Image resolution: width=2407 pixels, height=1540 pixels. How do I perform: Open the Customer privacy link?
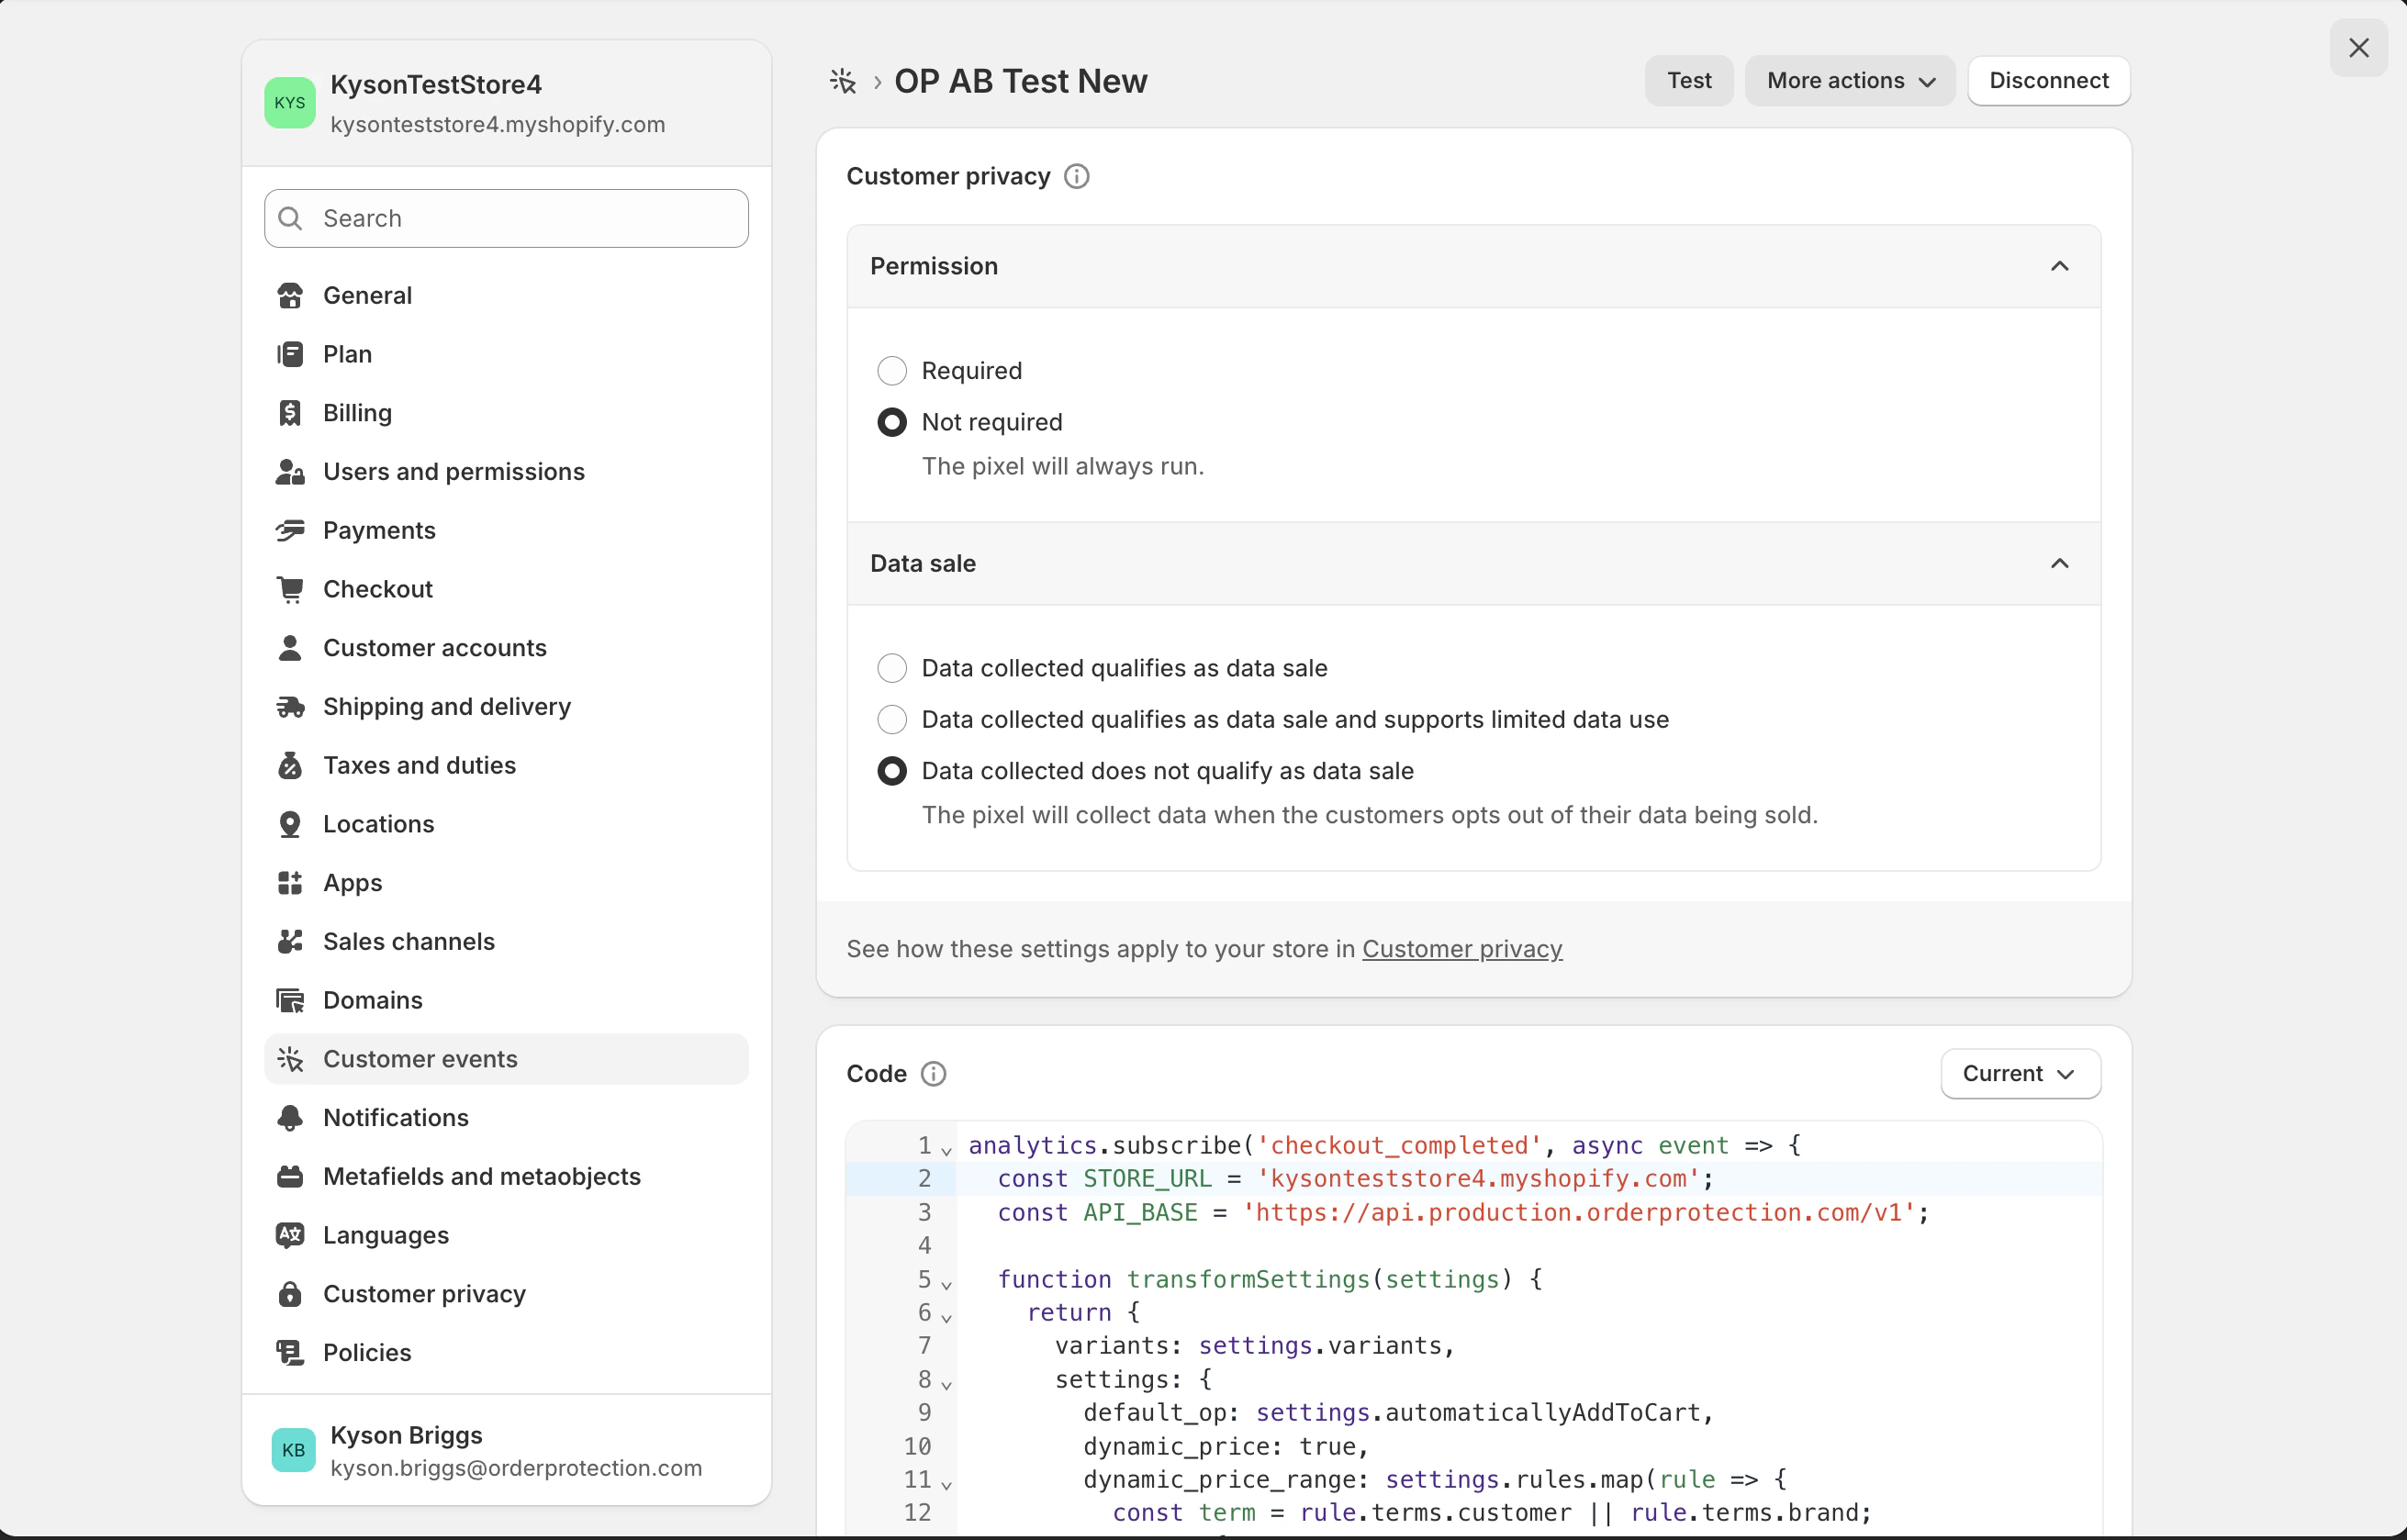tap(1461, 948)
